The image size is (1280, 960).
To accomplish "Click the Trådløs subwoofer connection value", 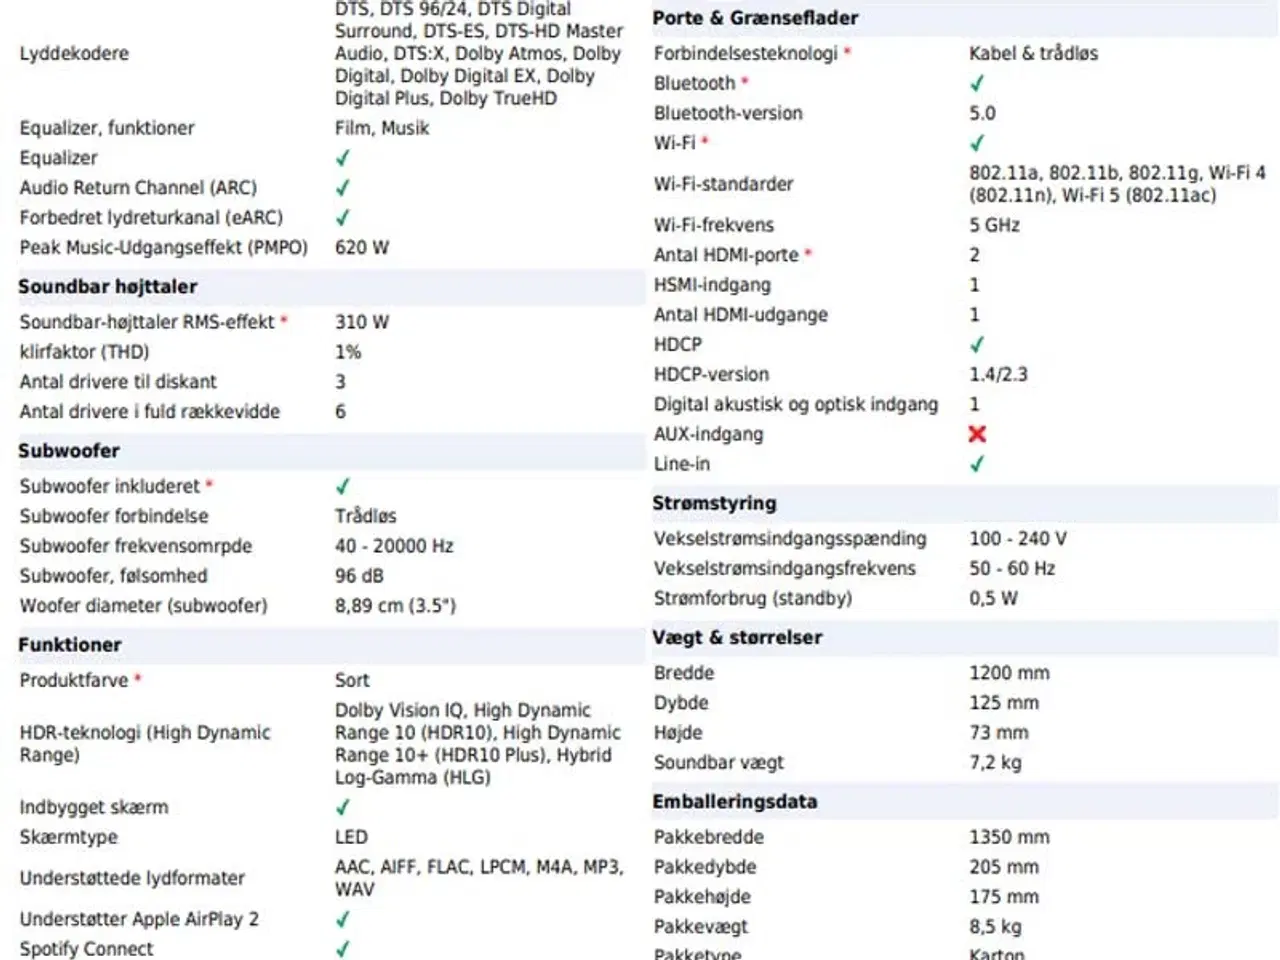I will [366, 516].
